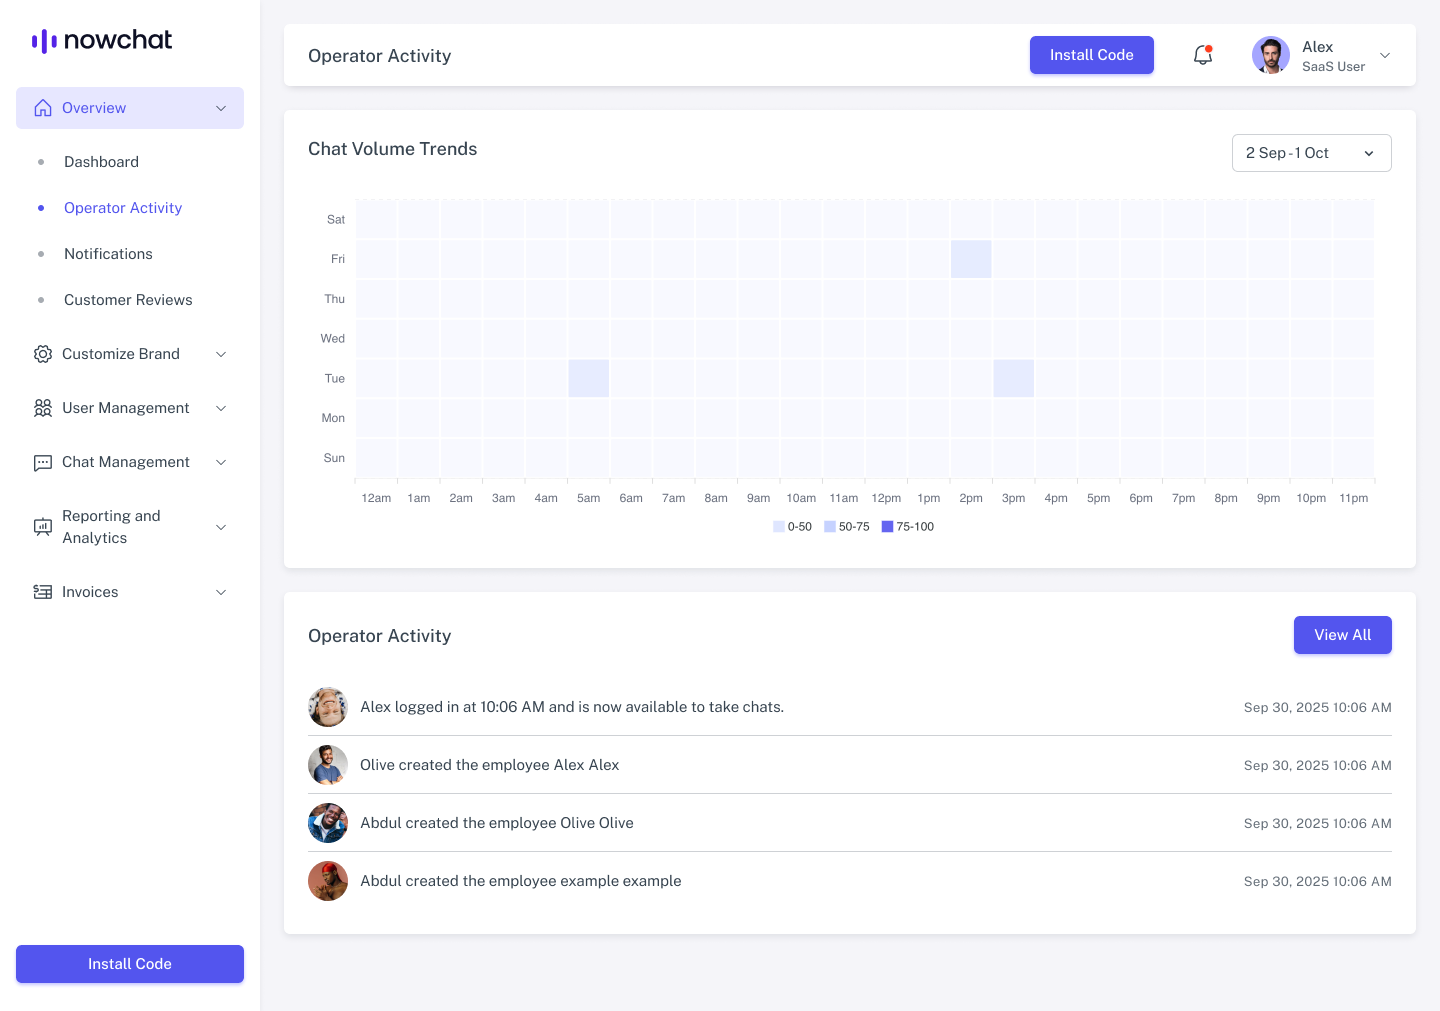Viewport: 1440px width, 1011px height.
Task: Click Install Code button in top header
Action: (x=1091, y=55)
